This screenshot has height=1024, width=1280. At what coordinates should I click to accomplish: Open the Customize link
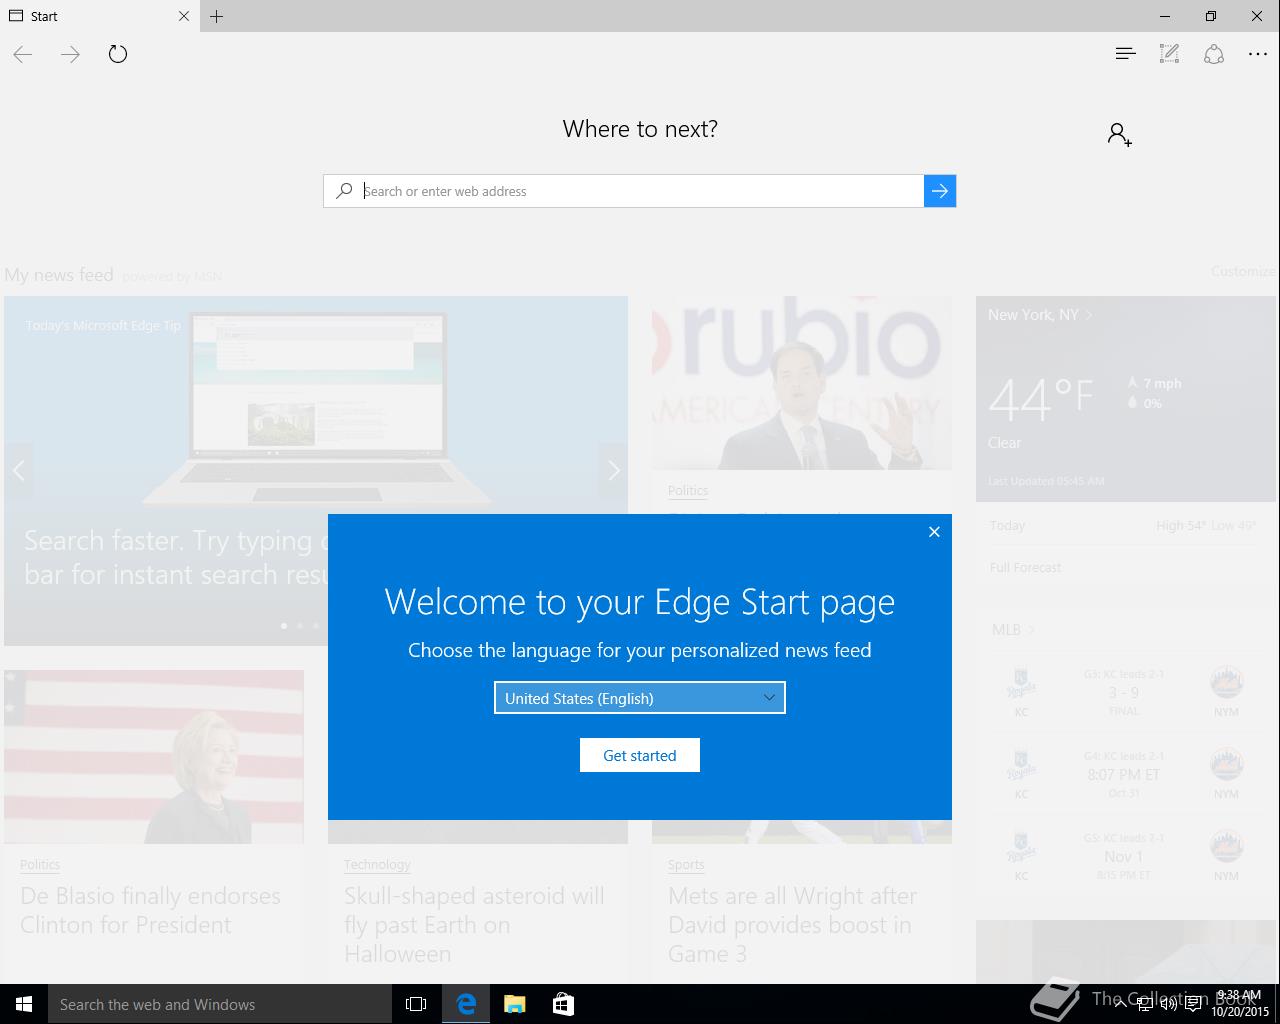1243,271
